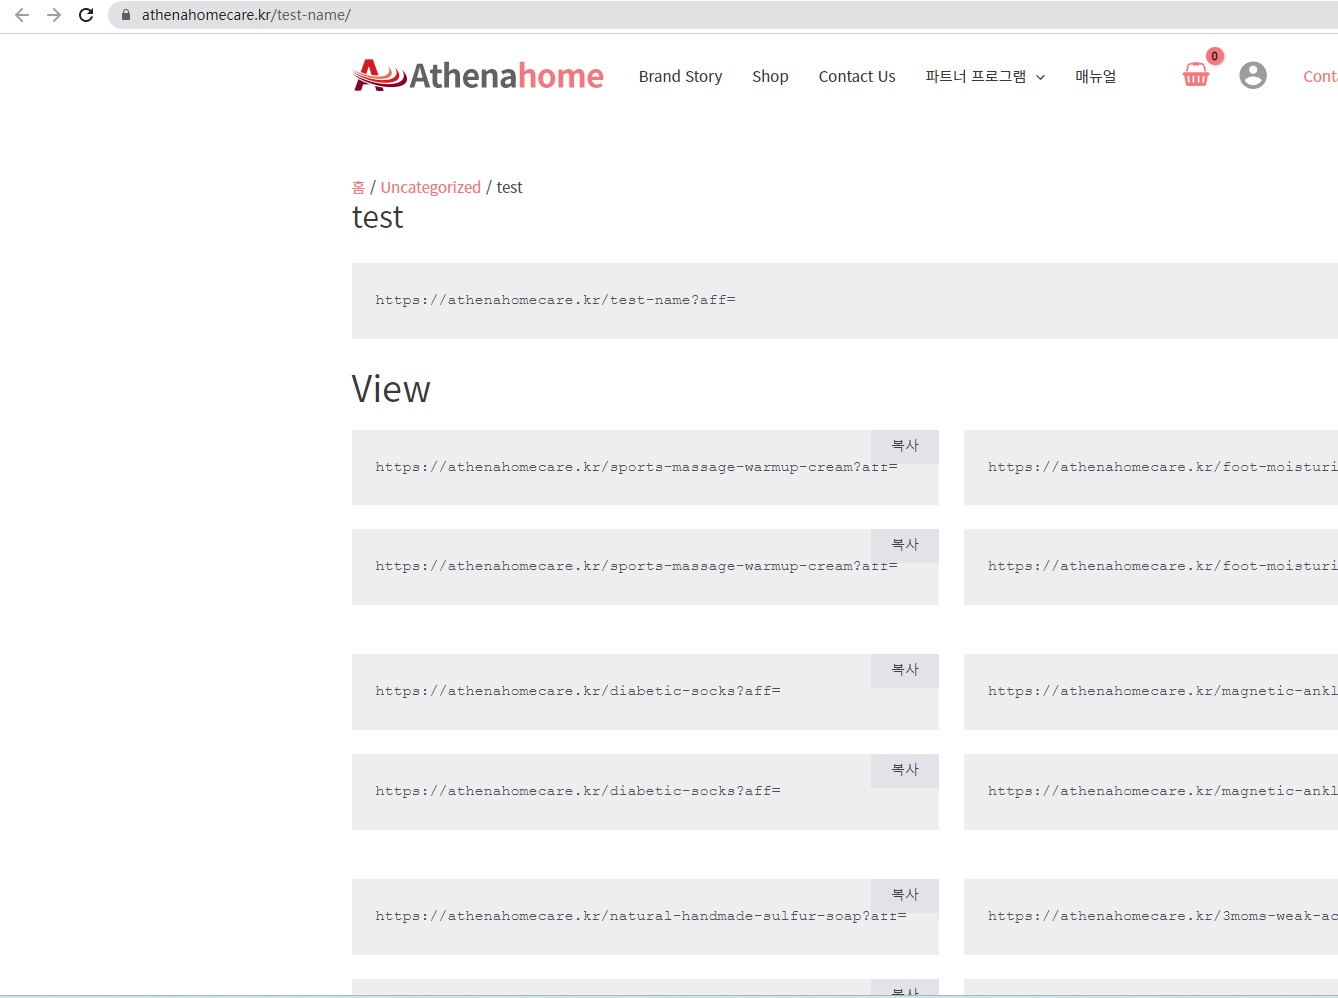Click the View heading
The width and height of the screenshot is (1338, 998).
click(x=391, y=389)
